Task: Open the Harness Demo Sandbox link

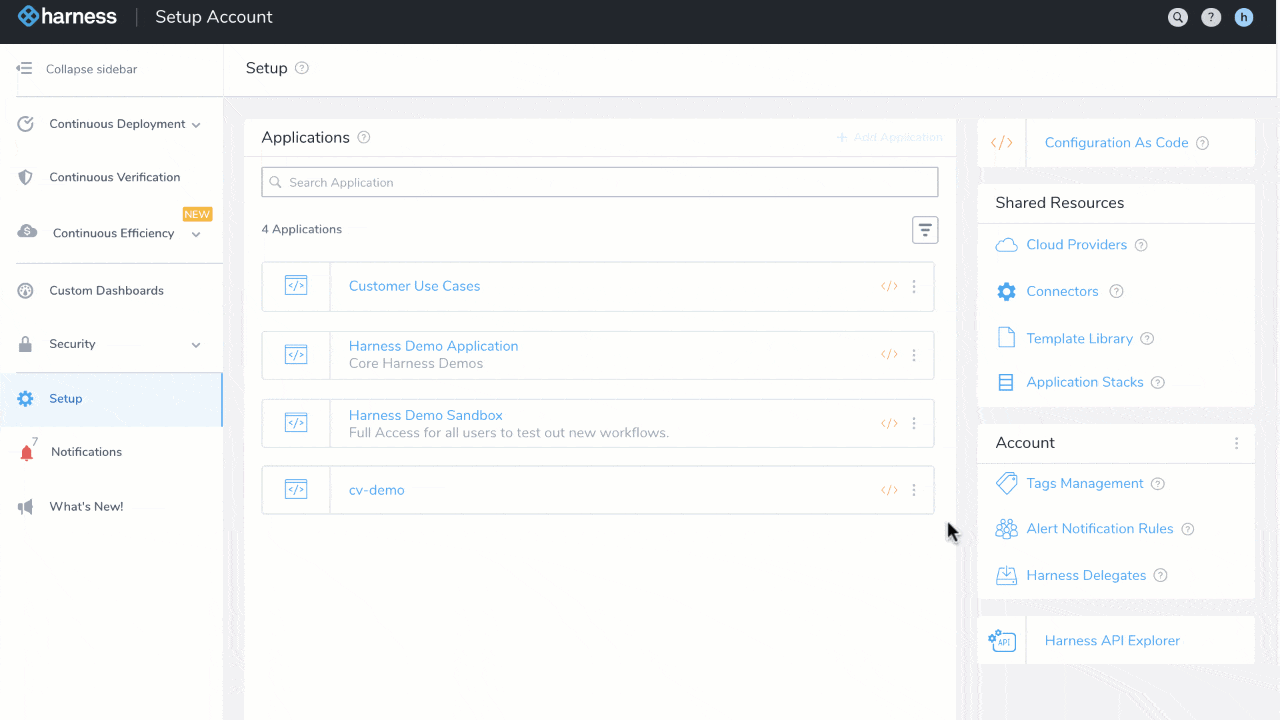Action: point(425,415)
